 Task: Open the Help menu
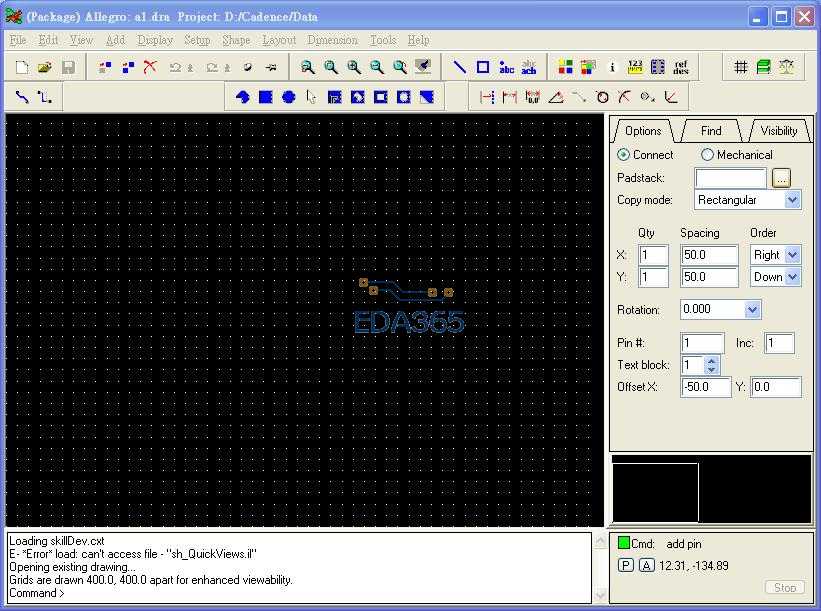click(x=418, y=40)
